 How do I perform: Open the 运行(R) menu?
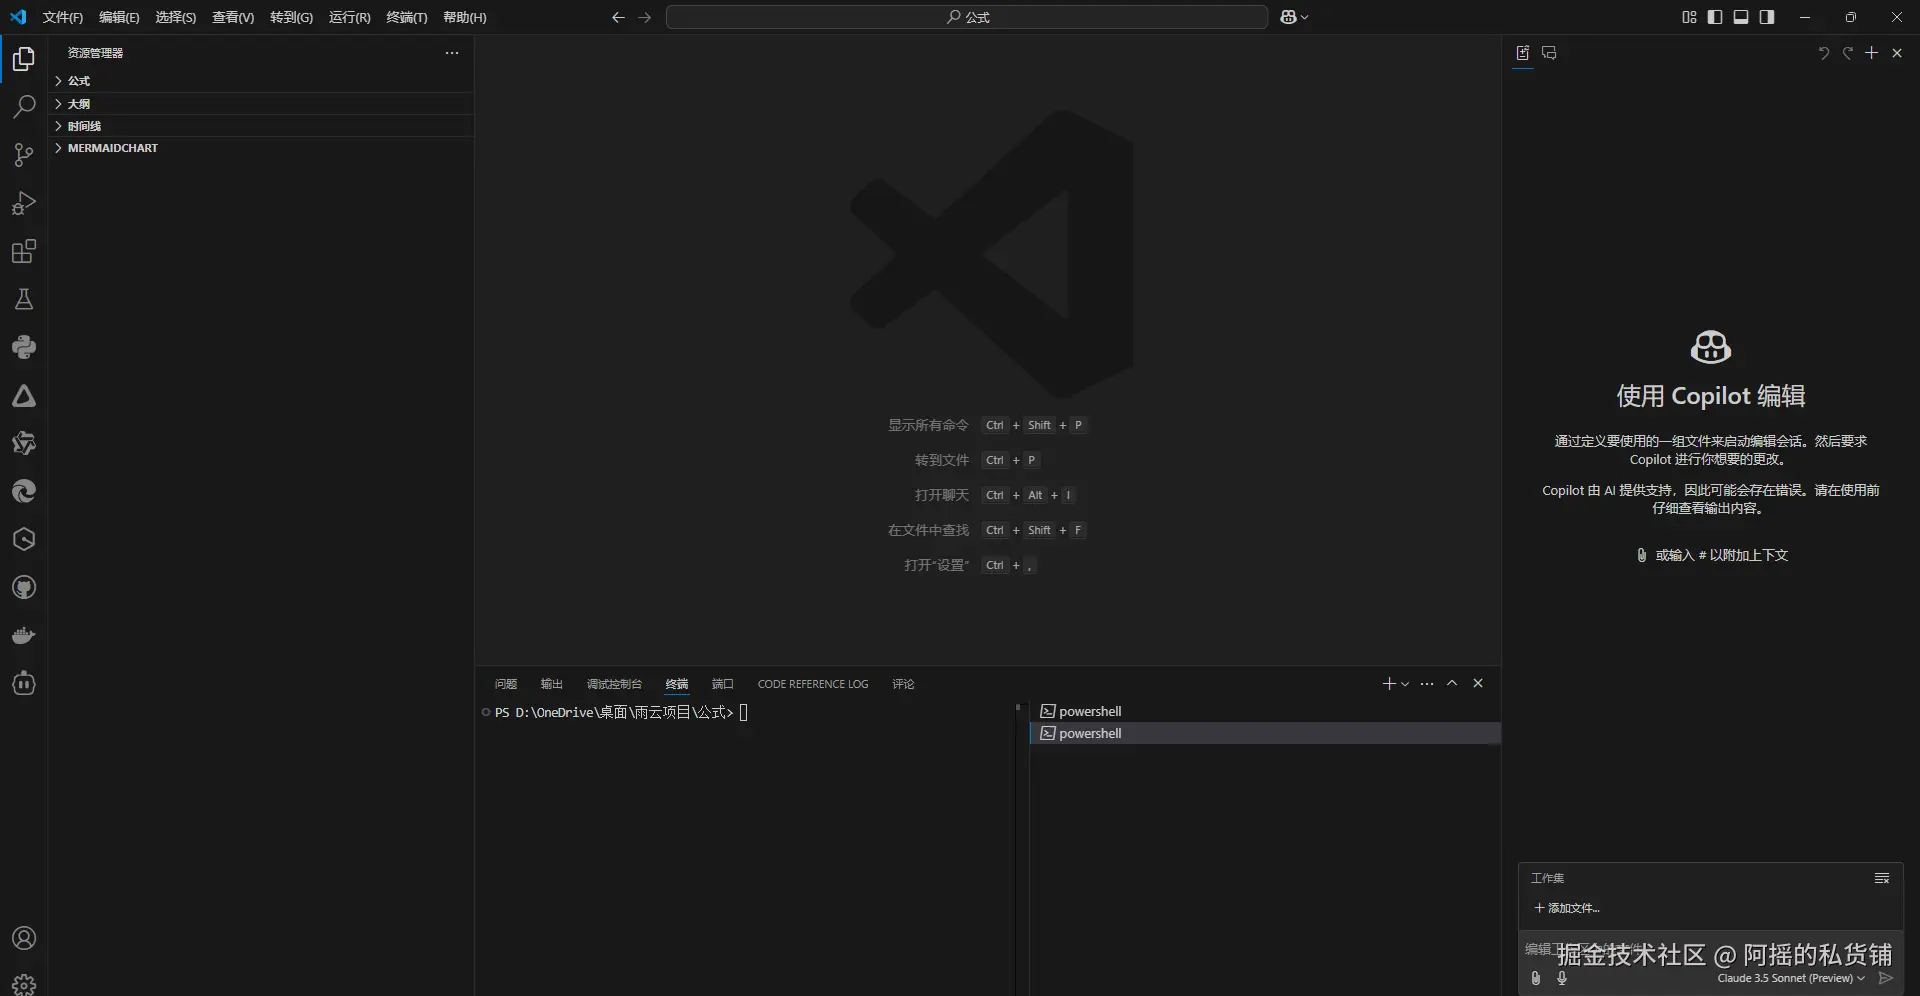[x=349, y=17]
